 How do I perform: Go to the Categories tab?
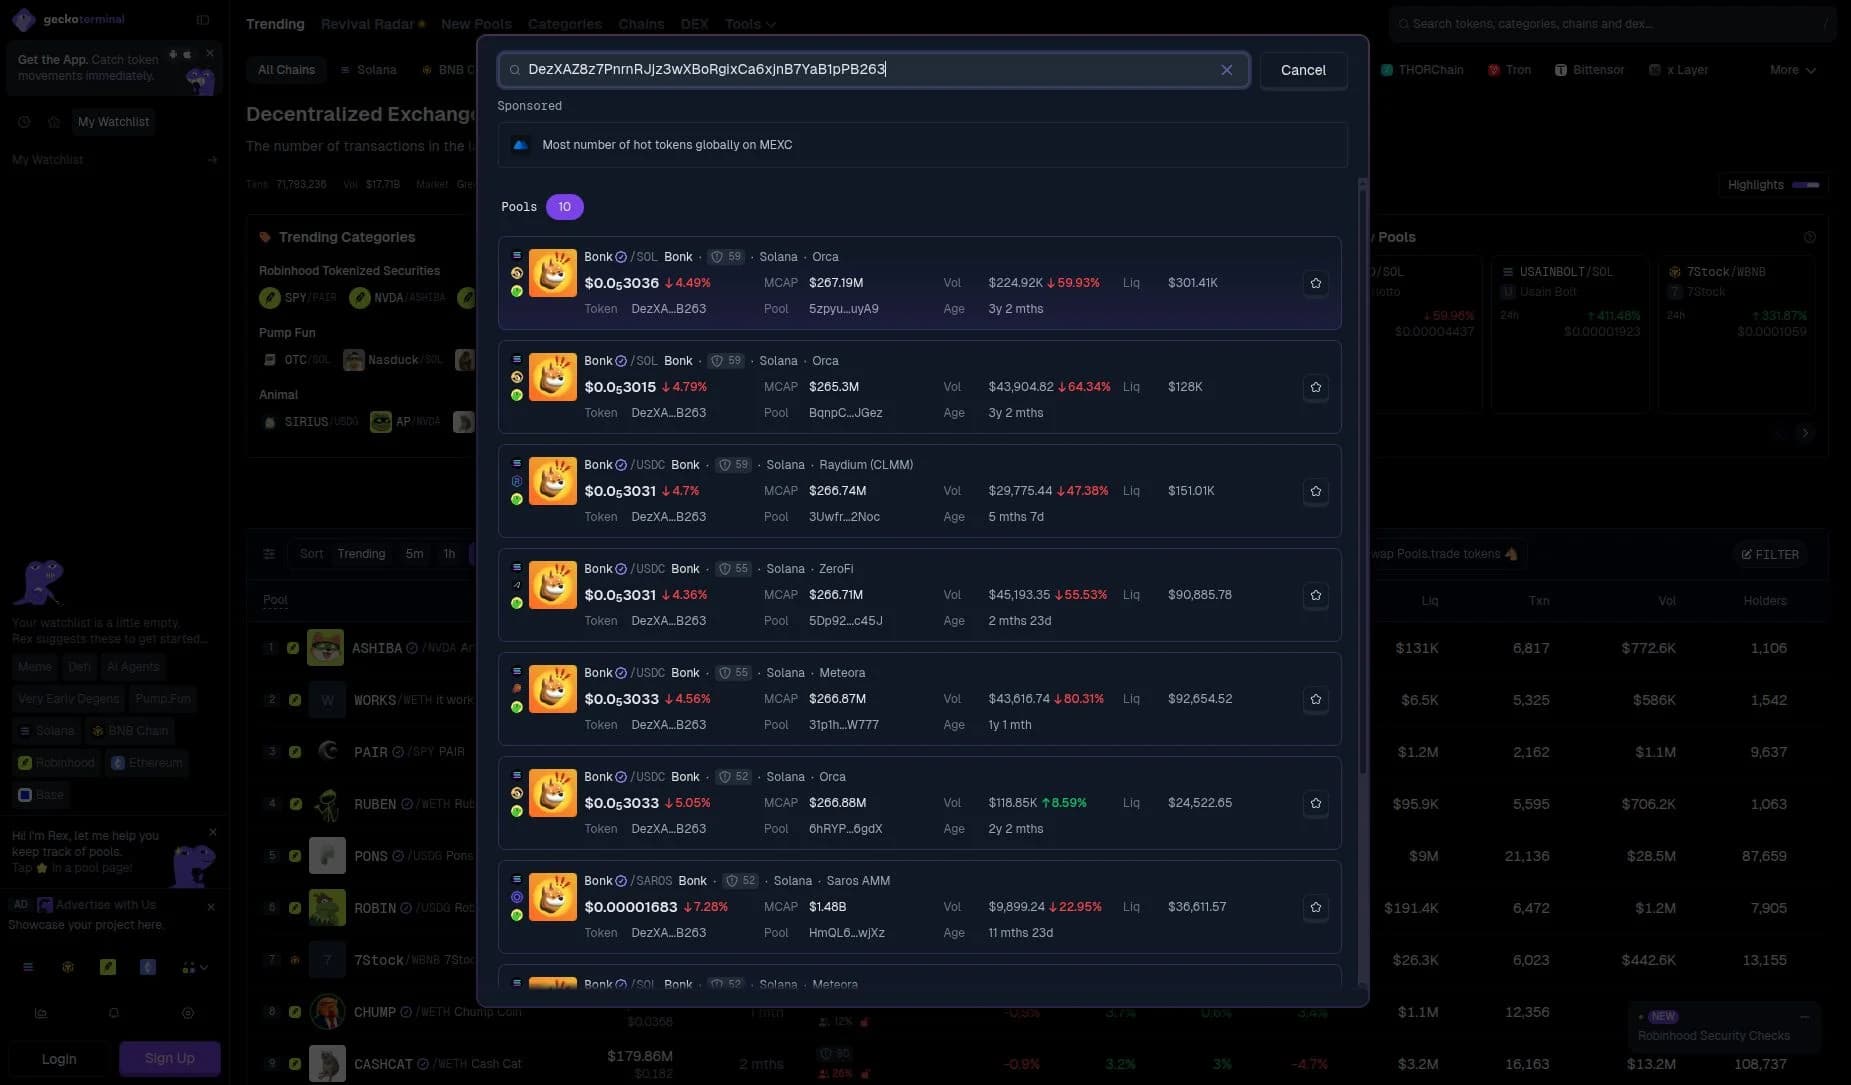pyautogui.click(x=565, y=24)
